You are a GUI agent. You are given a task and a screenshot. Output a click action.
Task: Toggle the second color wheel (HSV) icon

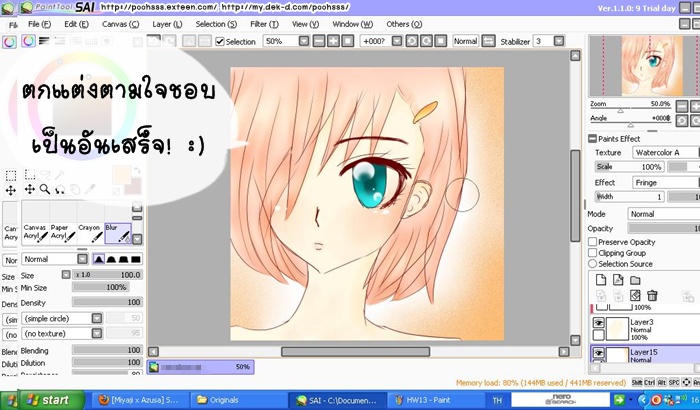tap(28, 42)
